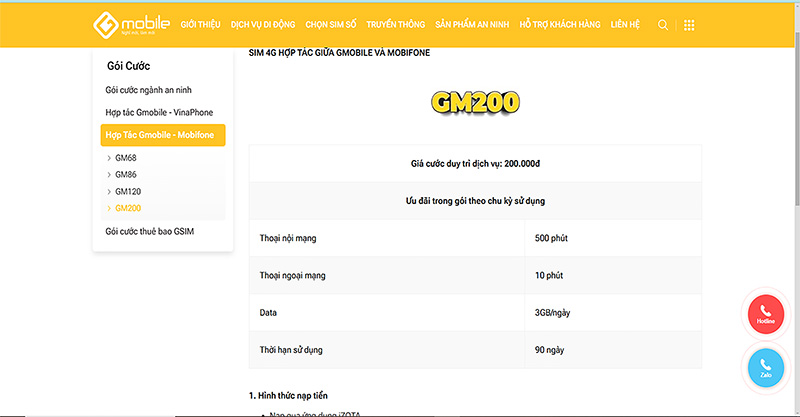This screenshot has width=800, height=417.
Task: Click the Thoại ngoại mạng cell
Action: click(387, 276)
